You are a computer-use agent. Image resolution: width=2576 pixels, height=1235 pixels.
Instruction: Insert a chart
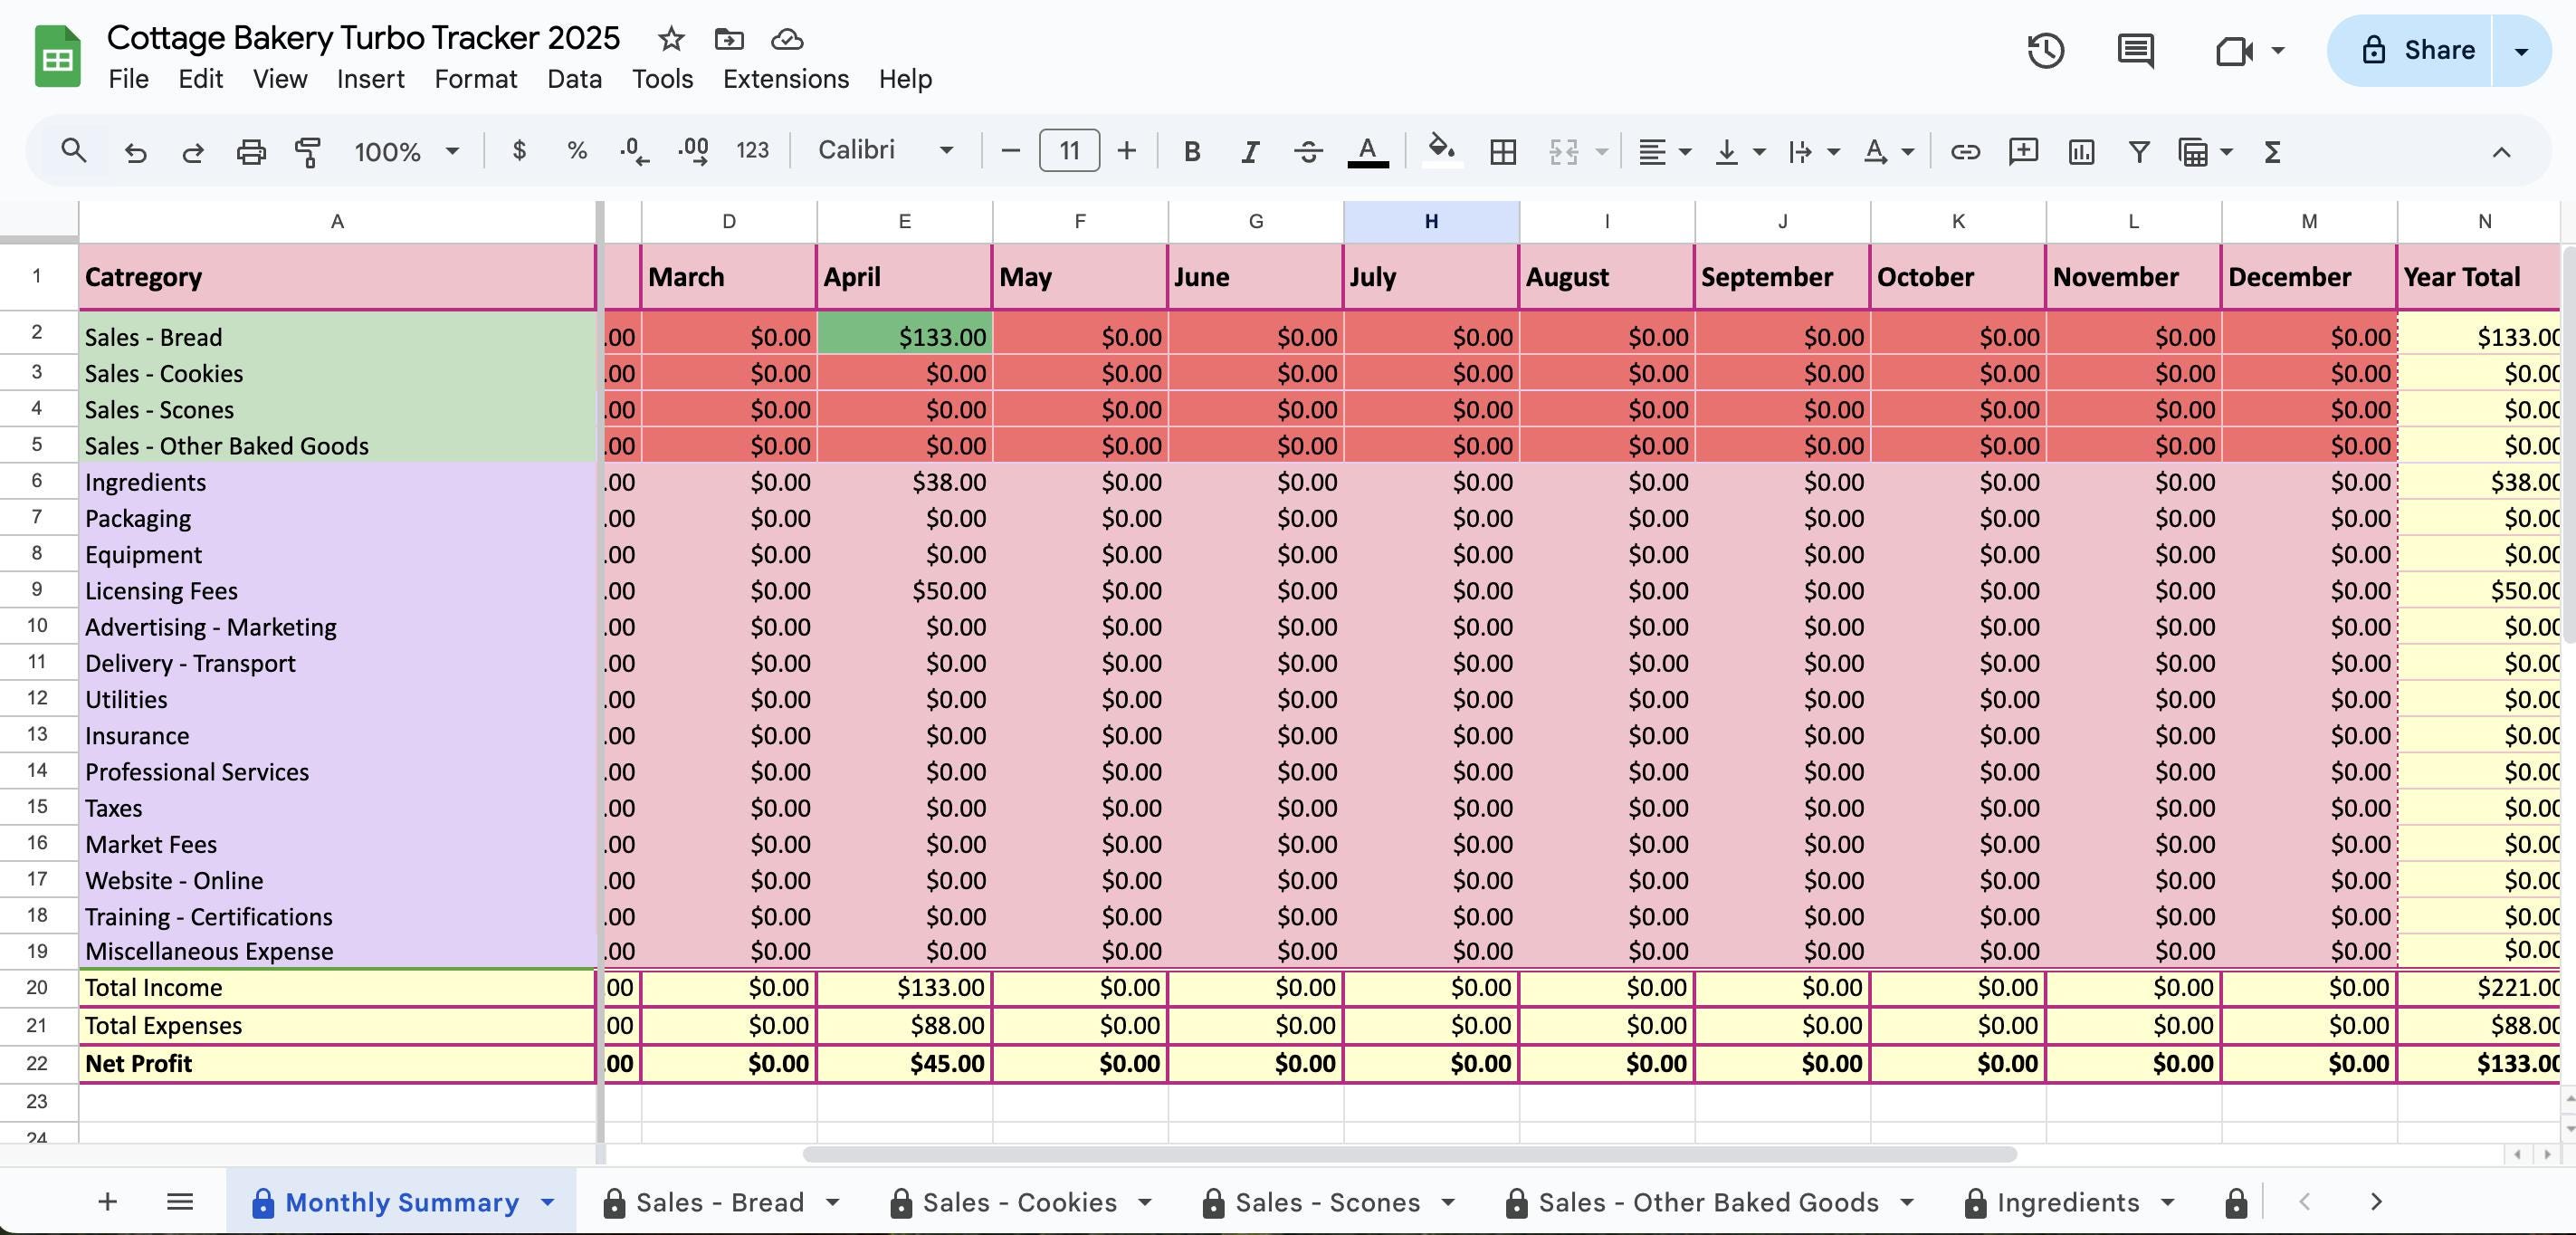tap(2081, 151)
